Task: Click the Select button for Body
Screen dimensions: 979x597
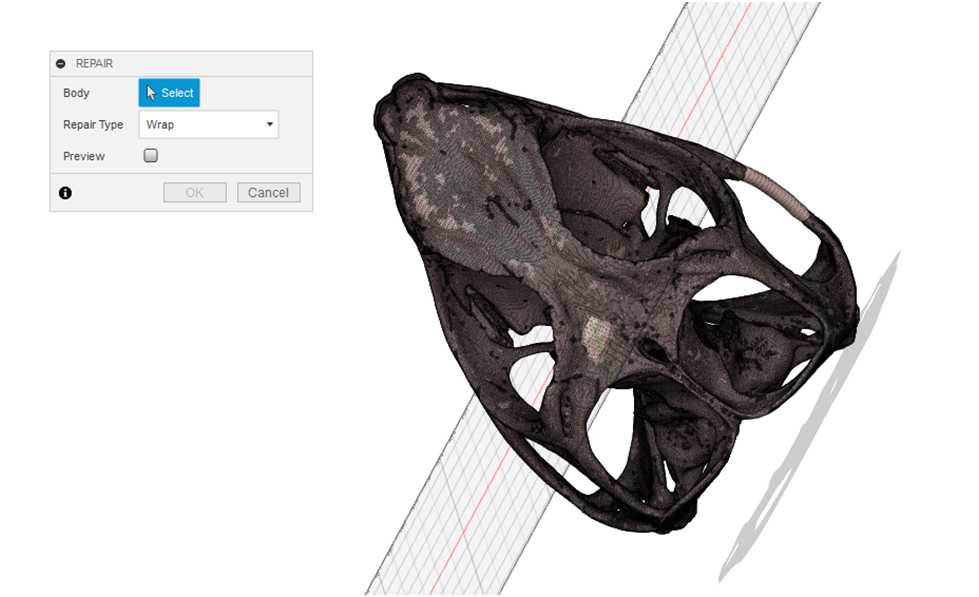Action: 169,92
